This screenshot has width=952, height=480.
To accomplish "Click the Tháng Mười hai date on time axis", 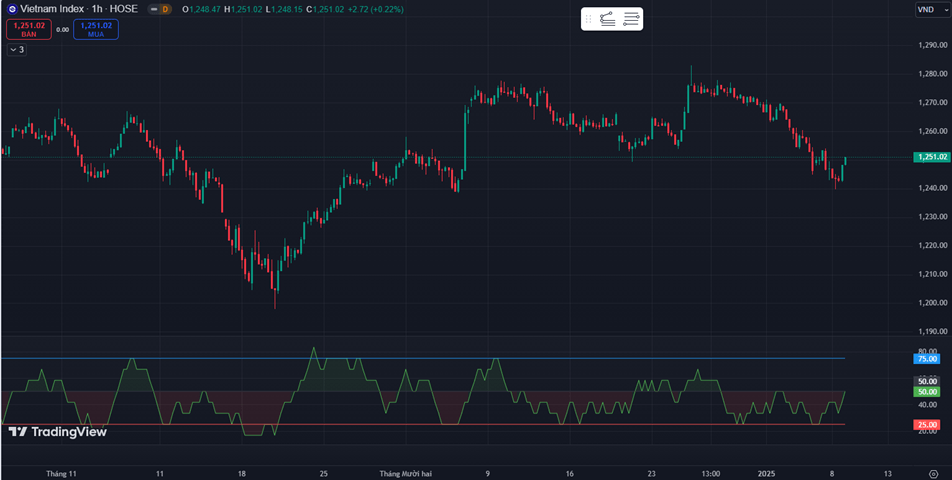I will 406,472.
